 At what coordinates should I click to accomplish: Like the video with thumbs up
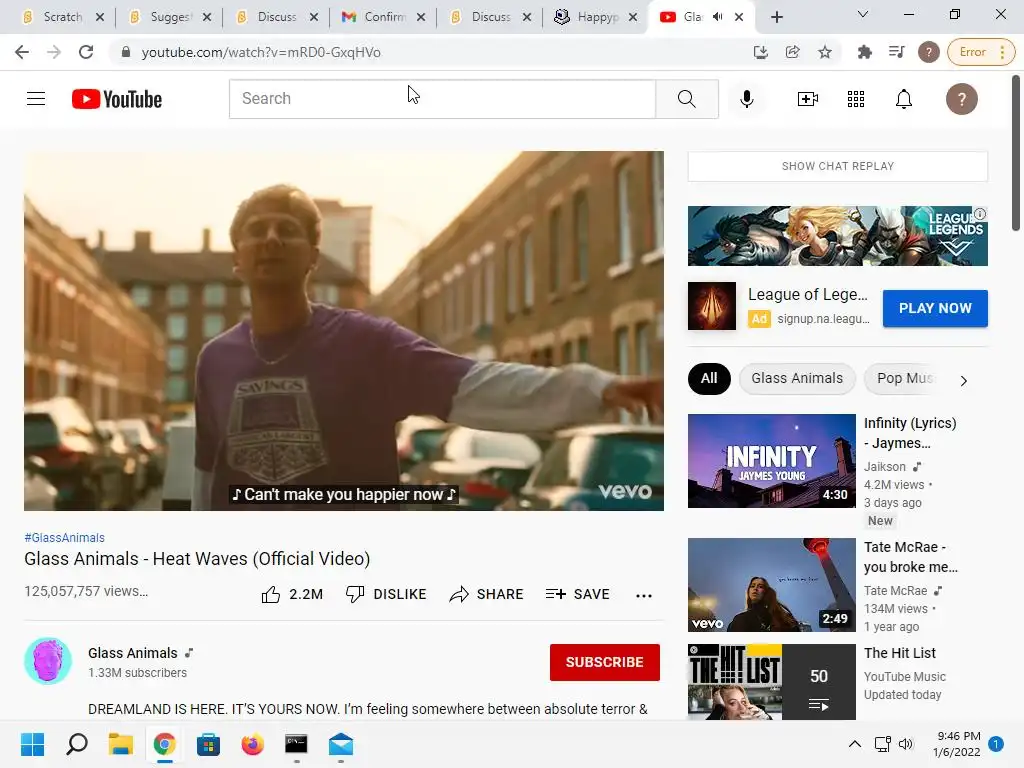(292, 594)
